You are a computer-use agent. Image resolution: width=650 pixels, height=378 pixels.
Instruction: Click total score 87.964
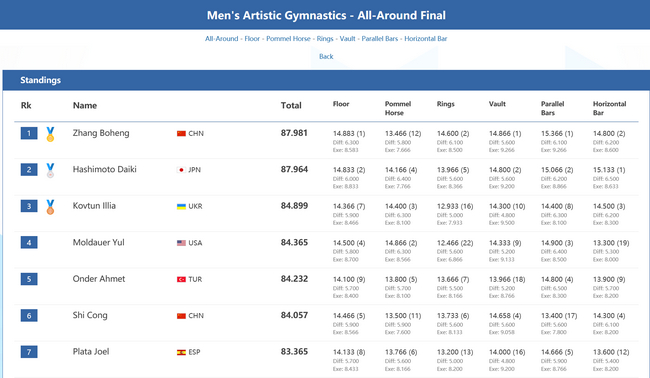[x=294, y=170]
